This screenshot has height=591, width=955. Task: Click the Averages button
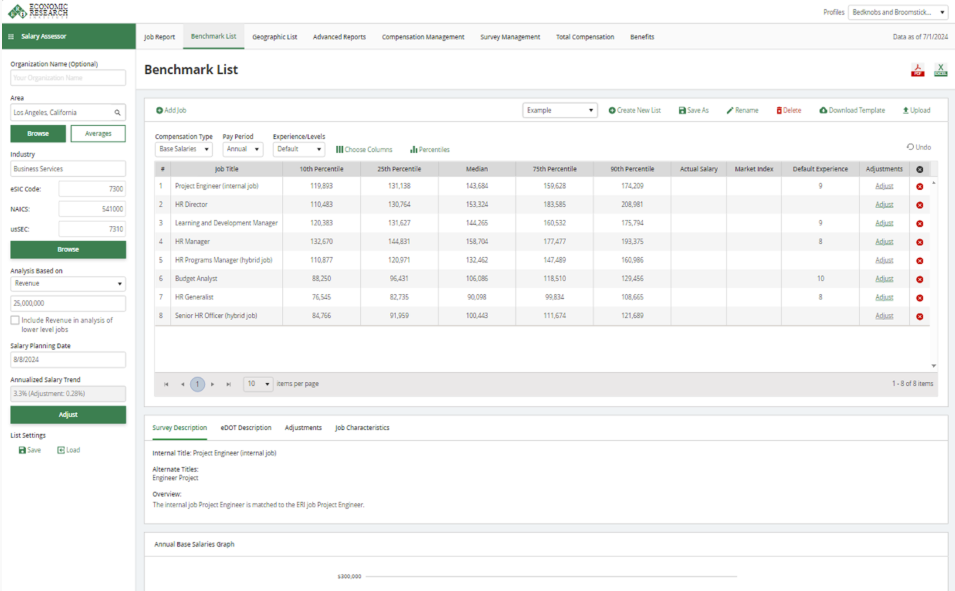point(98,133)
